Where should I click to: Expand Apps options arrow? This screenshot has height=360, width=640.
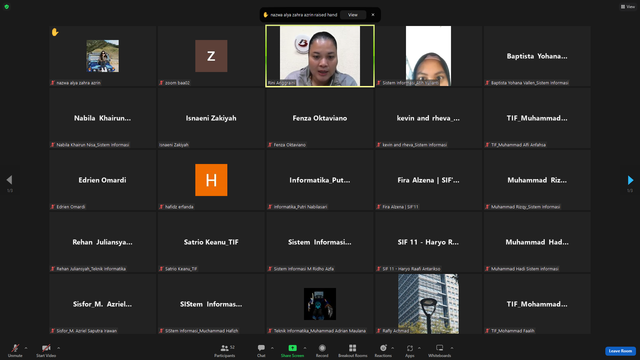pos(419,348)
